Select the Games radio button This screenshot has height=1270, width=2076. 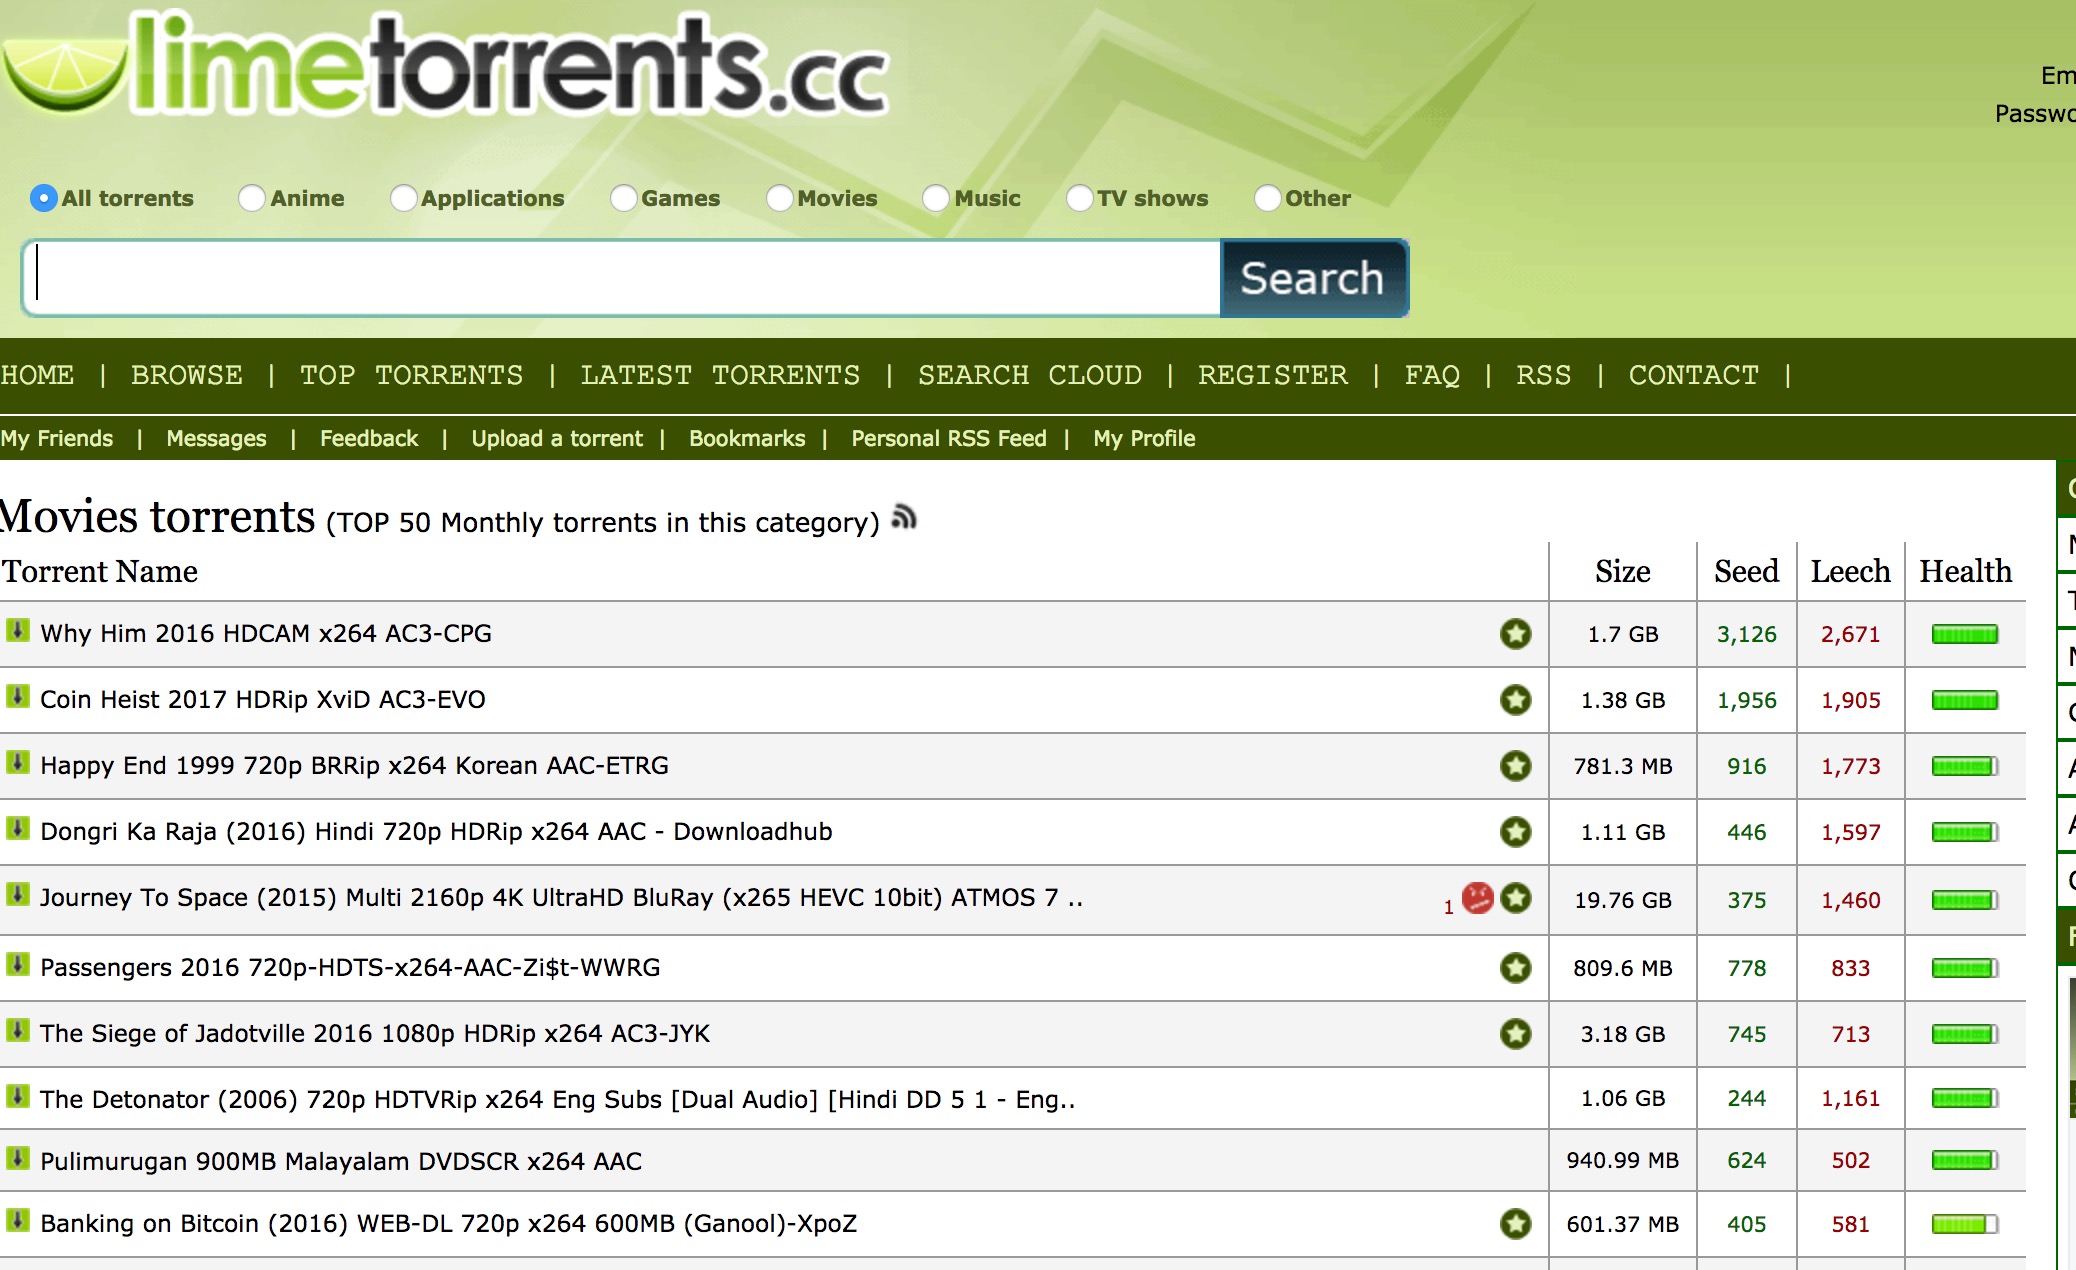pos(624,198)
